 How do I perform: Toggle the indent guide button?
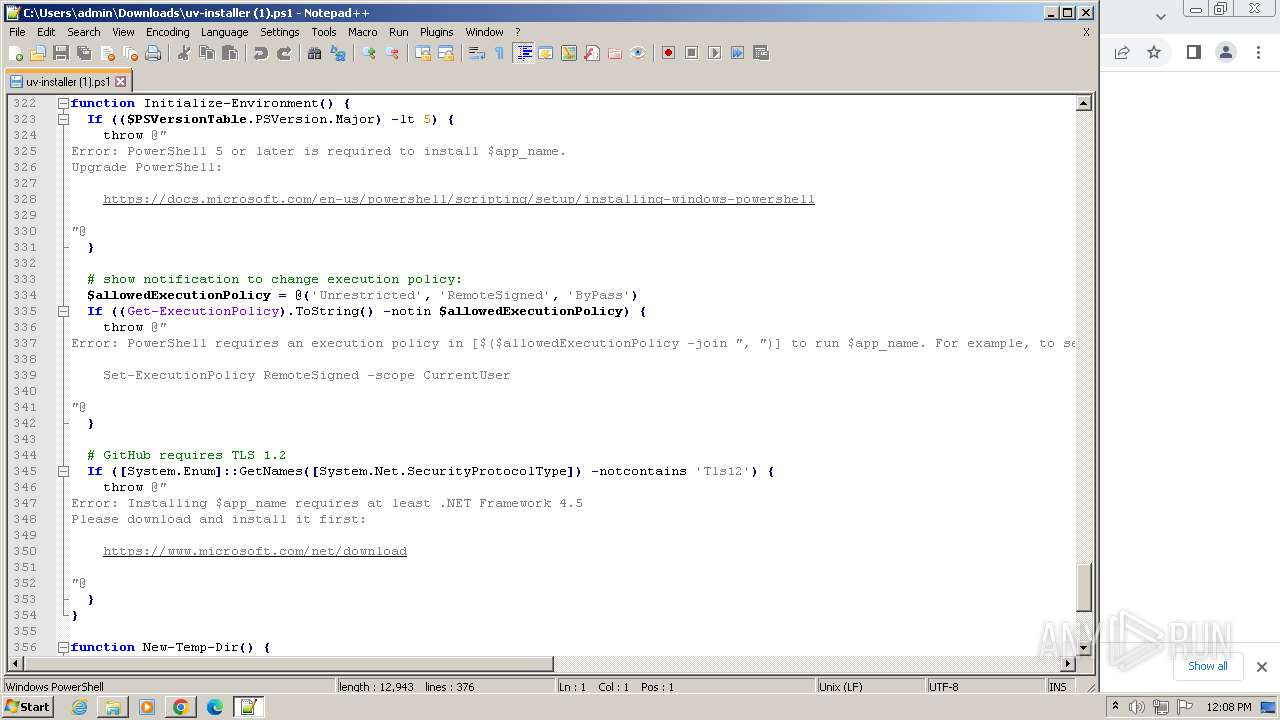(x=523, y=53)
